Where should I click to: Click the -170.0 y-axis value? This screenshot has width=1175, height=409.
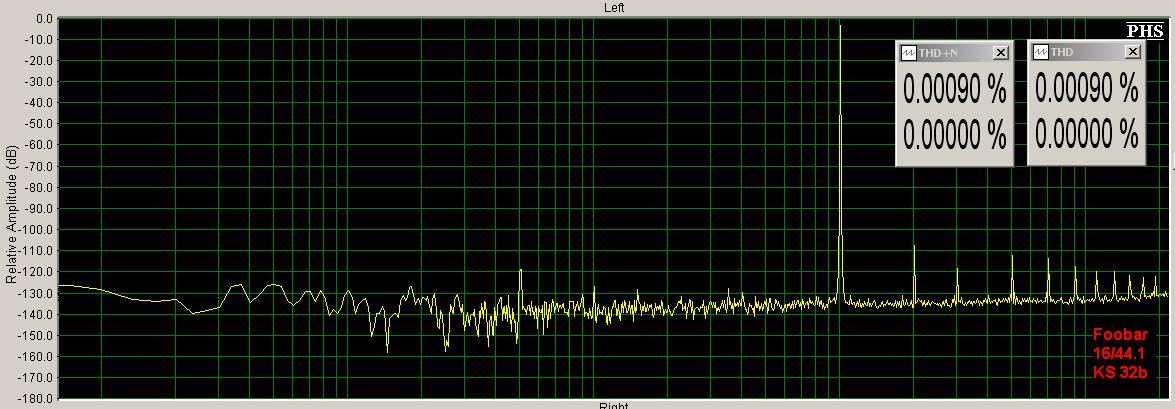tap(37, 377)
